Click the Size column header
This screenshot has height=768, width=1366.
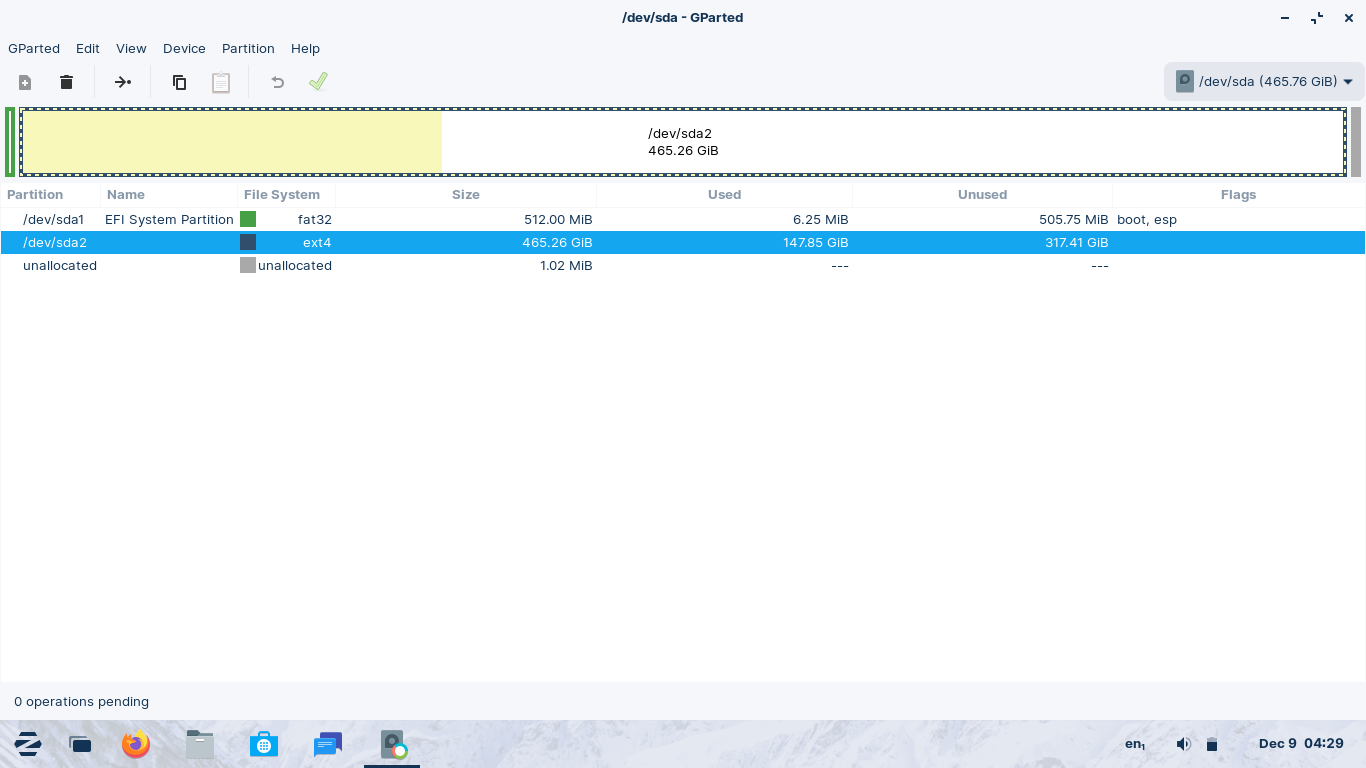tap(466, 195)
